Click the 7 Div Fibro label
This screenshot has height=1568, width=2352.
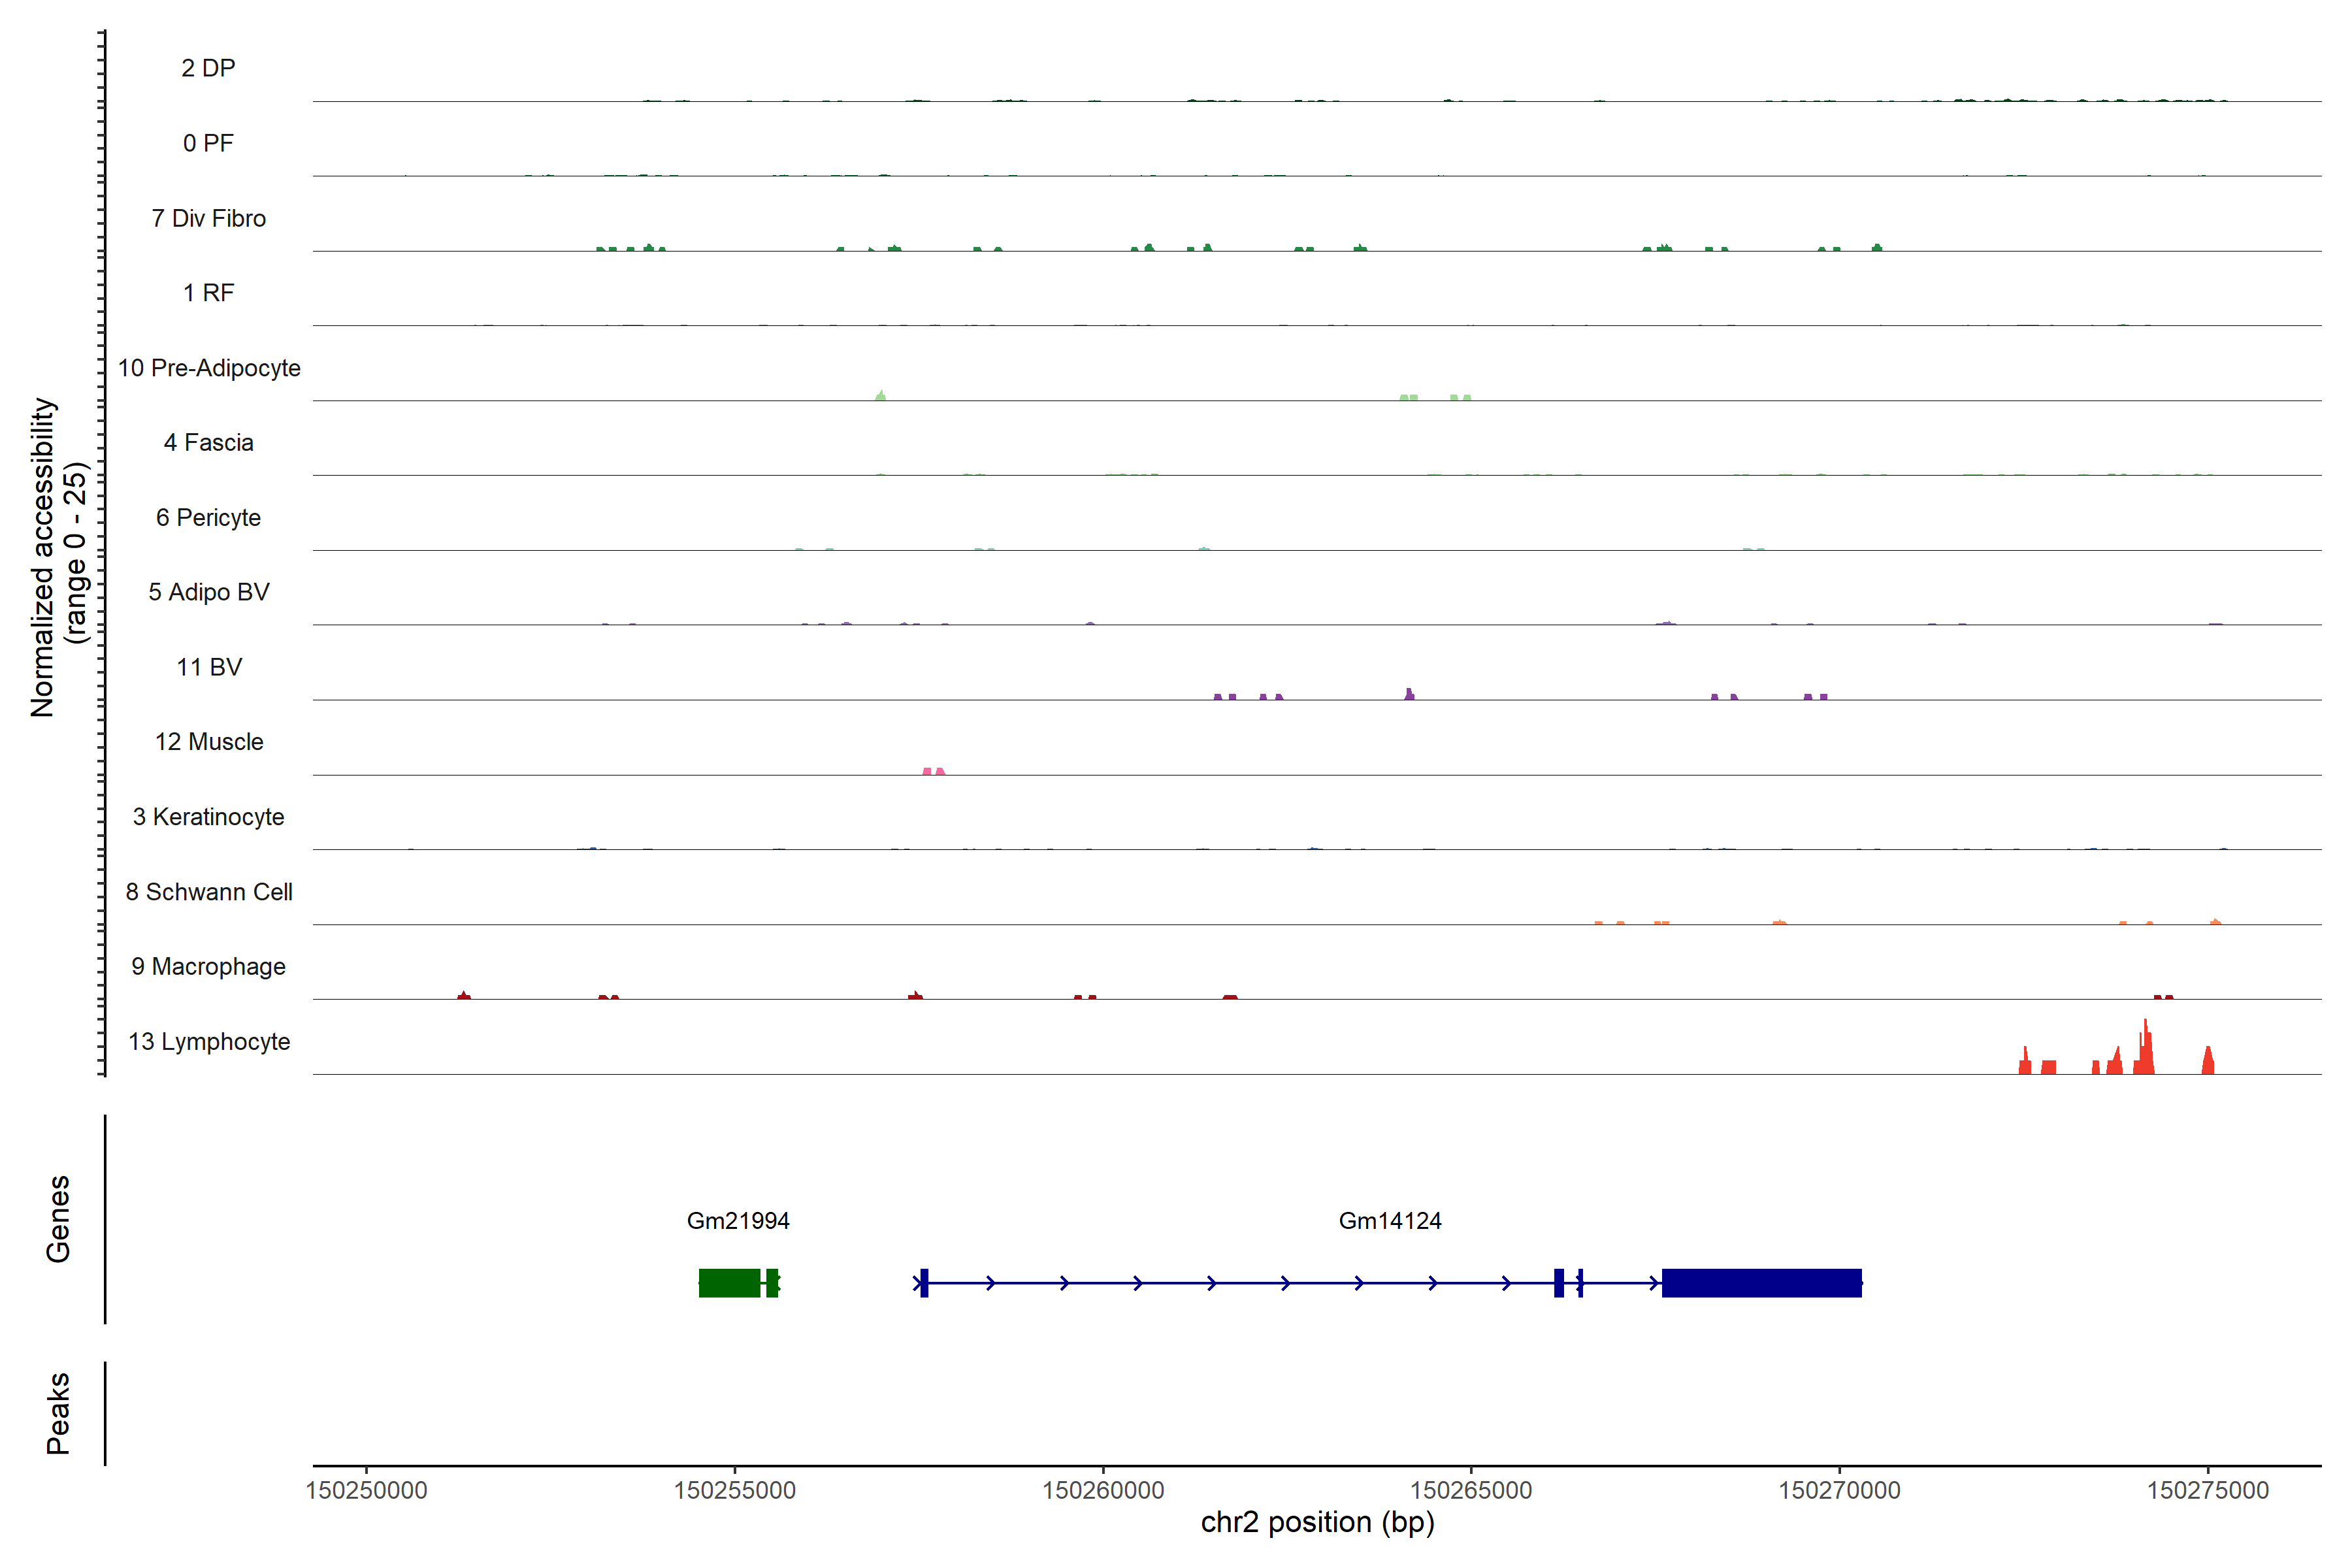click(208, 218)
